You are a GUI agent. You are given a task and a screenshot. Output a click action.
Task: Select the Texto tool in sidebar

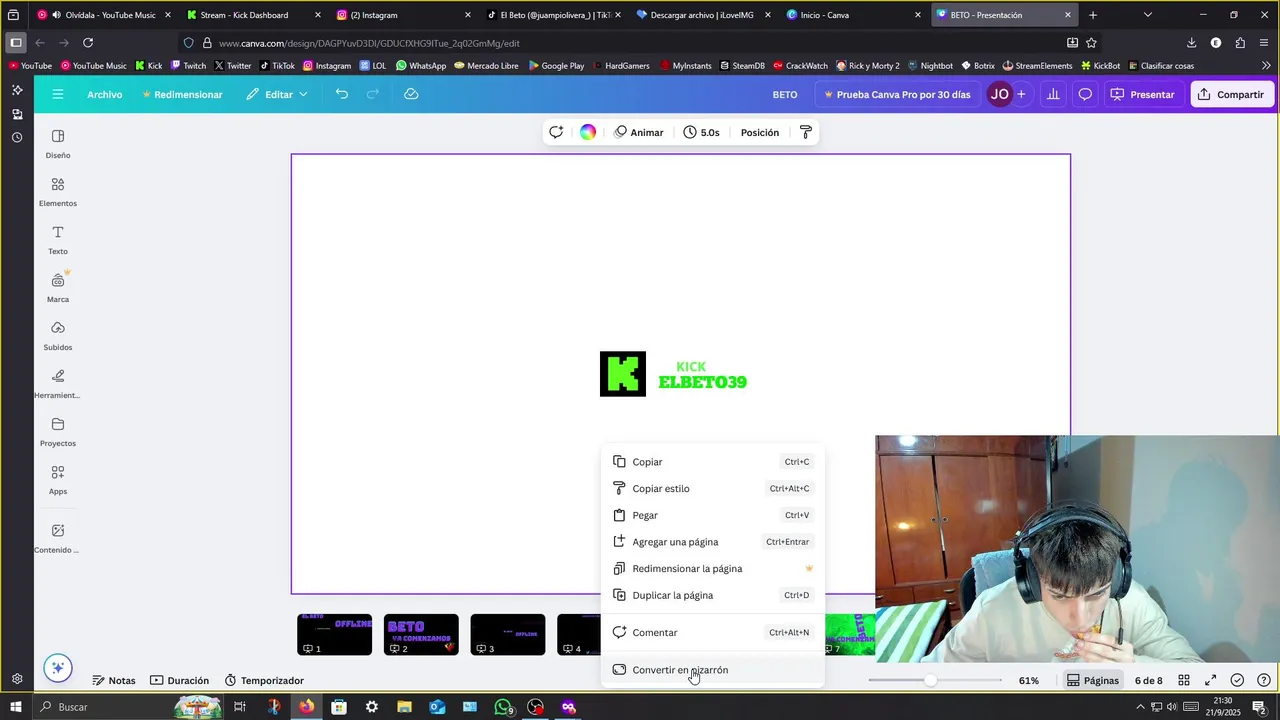(x=58, y=240)
